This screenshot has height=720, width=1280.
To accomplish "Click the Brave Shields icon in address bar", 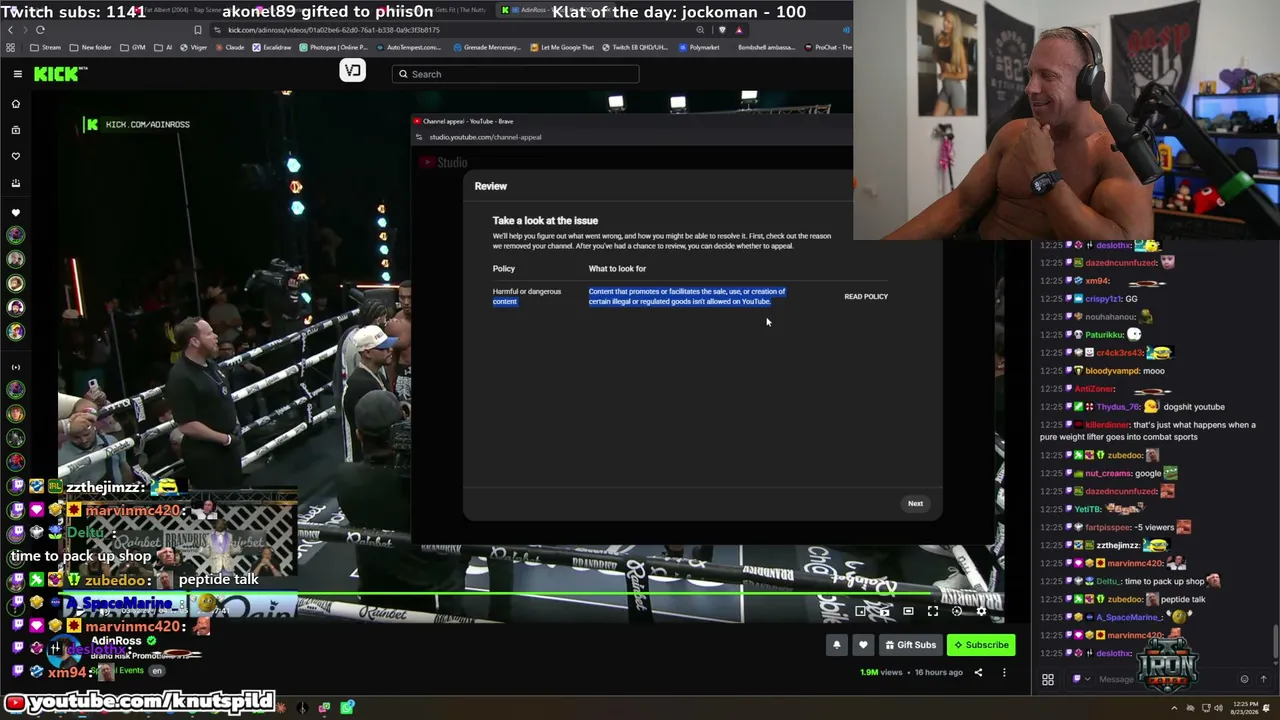I will coord(722,30).
